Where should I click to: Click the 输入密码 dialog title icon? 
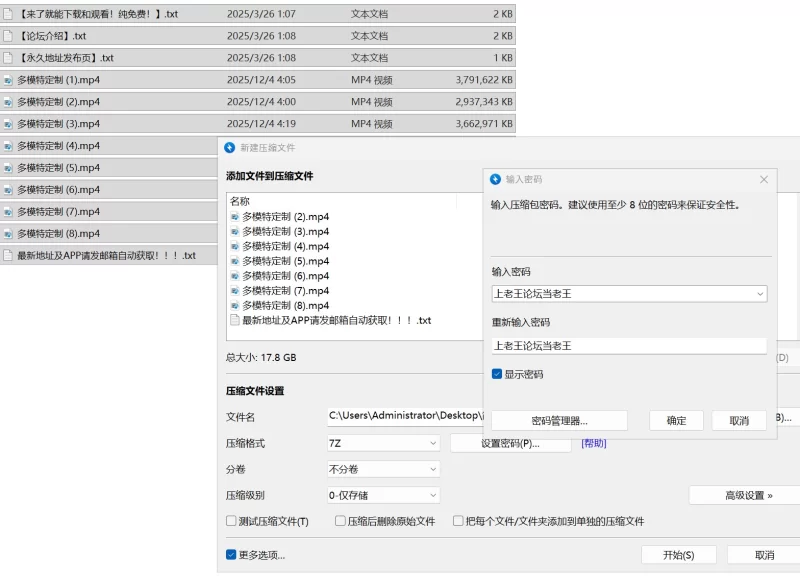pyautogui.click(x=495, y=179)
